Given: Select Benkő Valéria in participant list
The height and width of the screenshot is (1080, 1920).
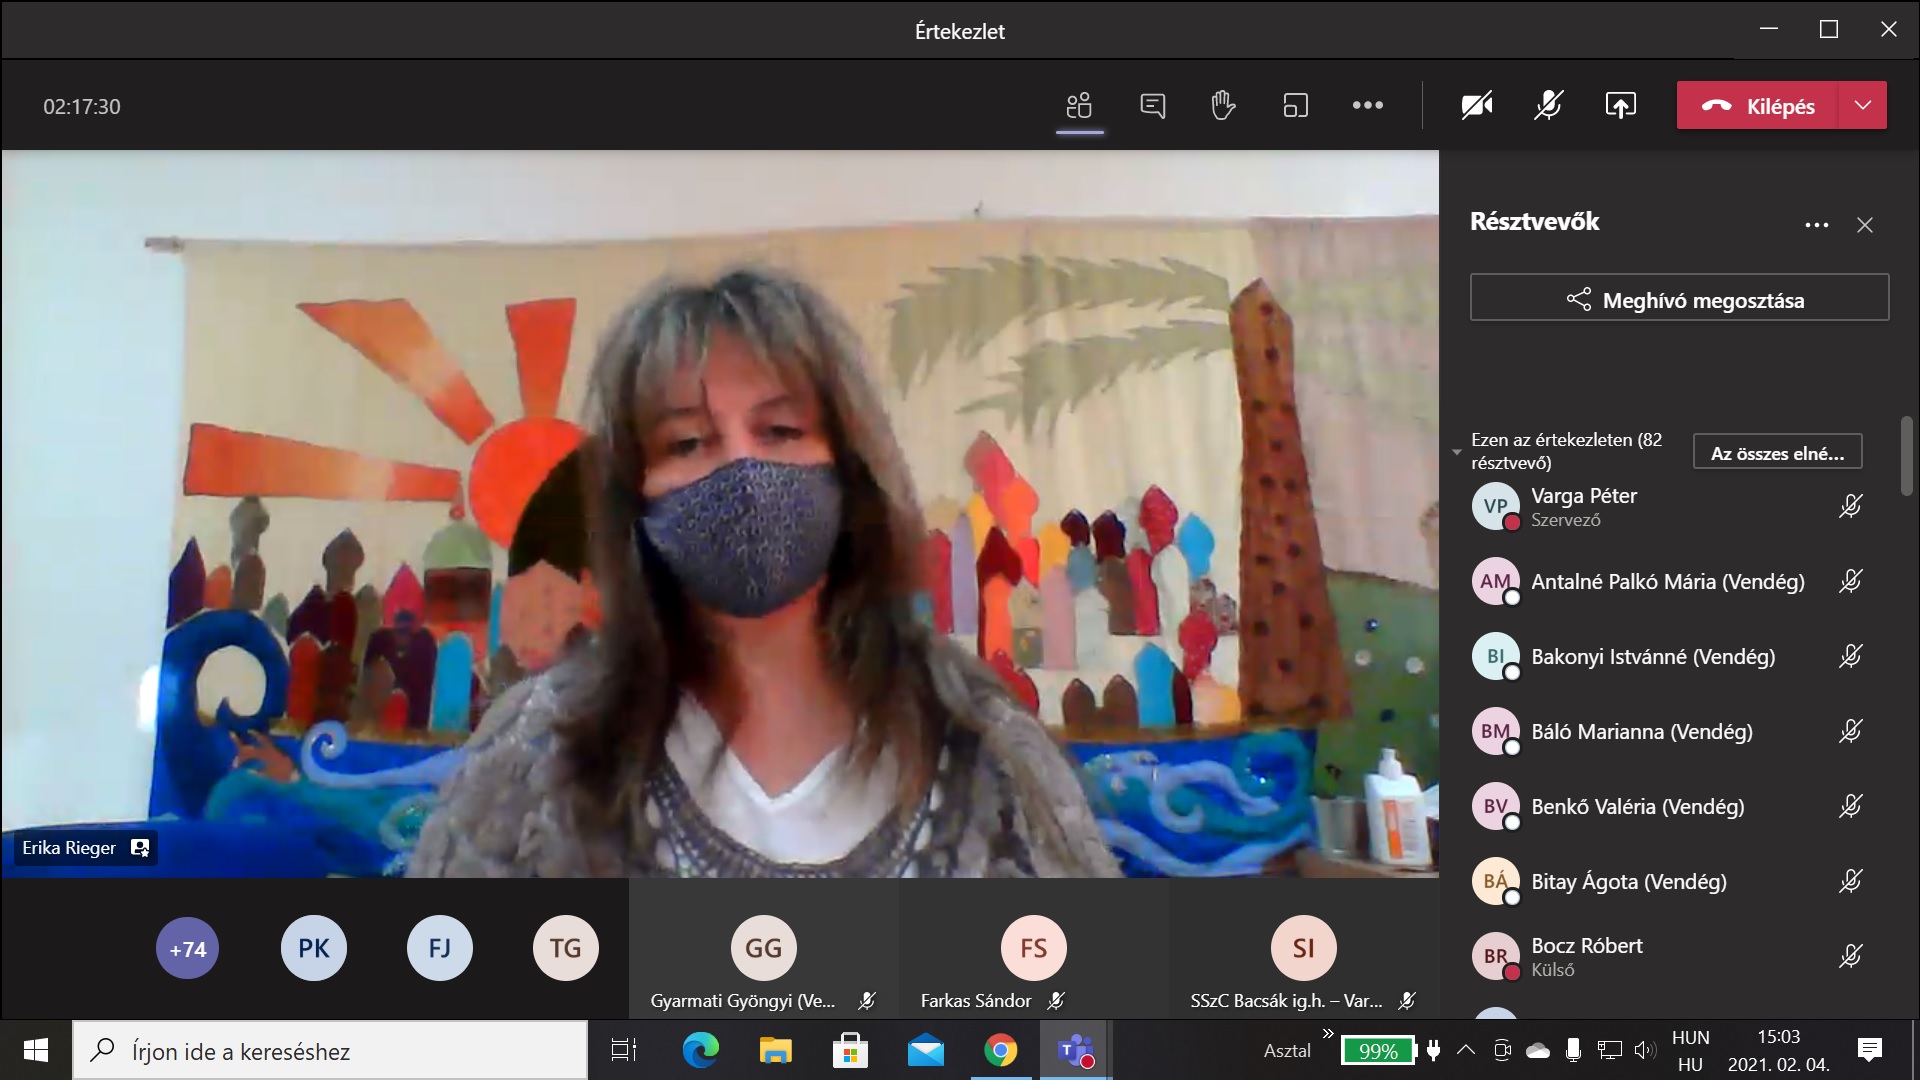Looking at the screenshot, I should pos(1637,807).
